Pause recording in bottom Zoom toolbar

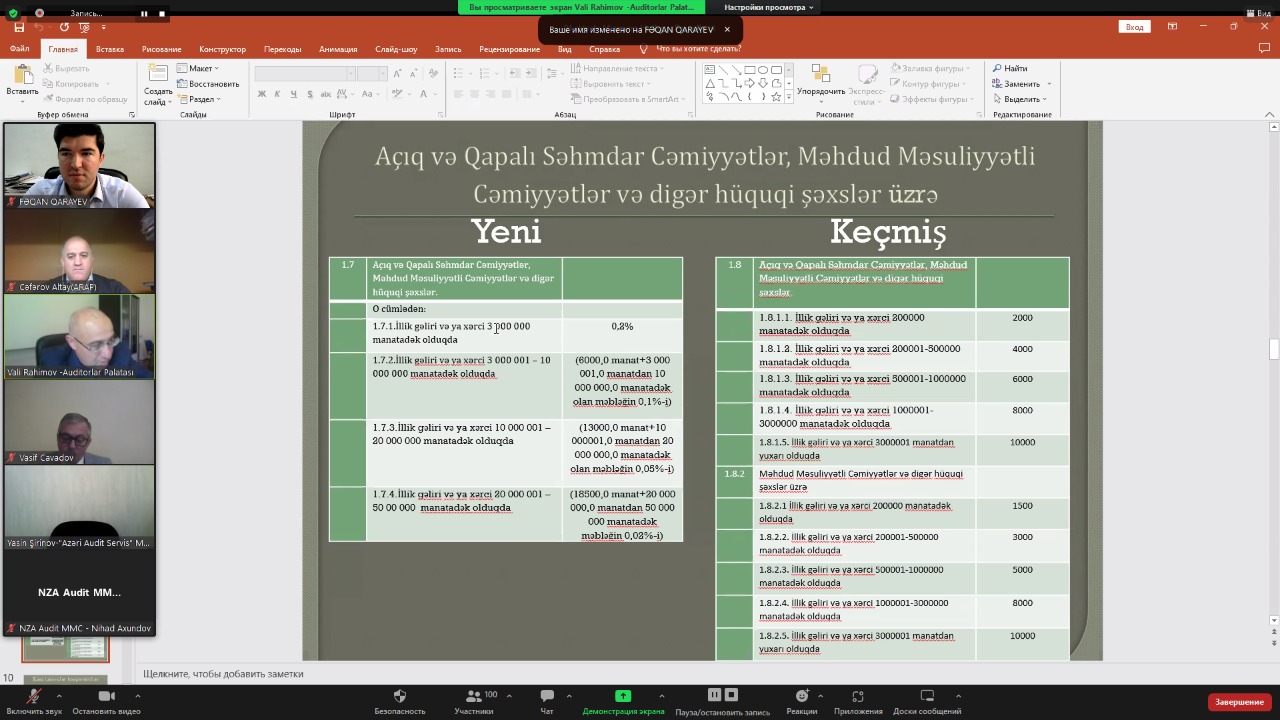coord(714,695)
